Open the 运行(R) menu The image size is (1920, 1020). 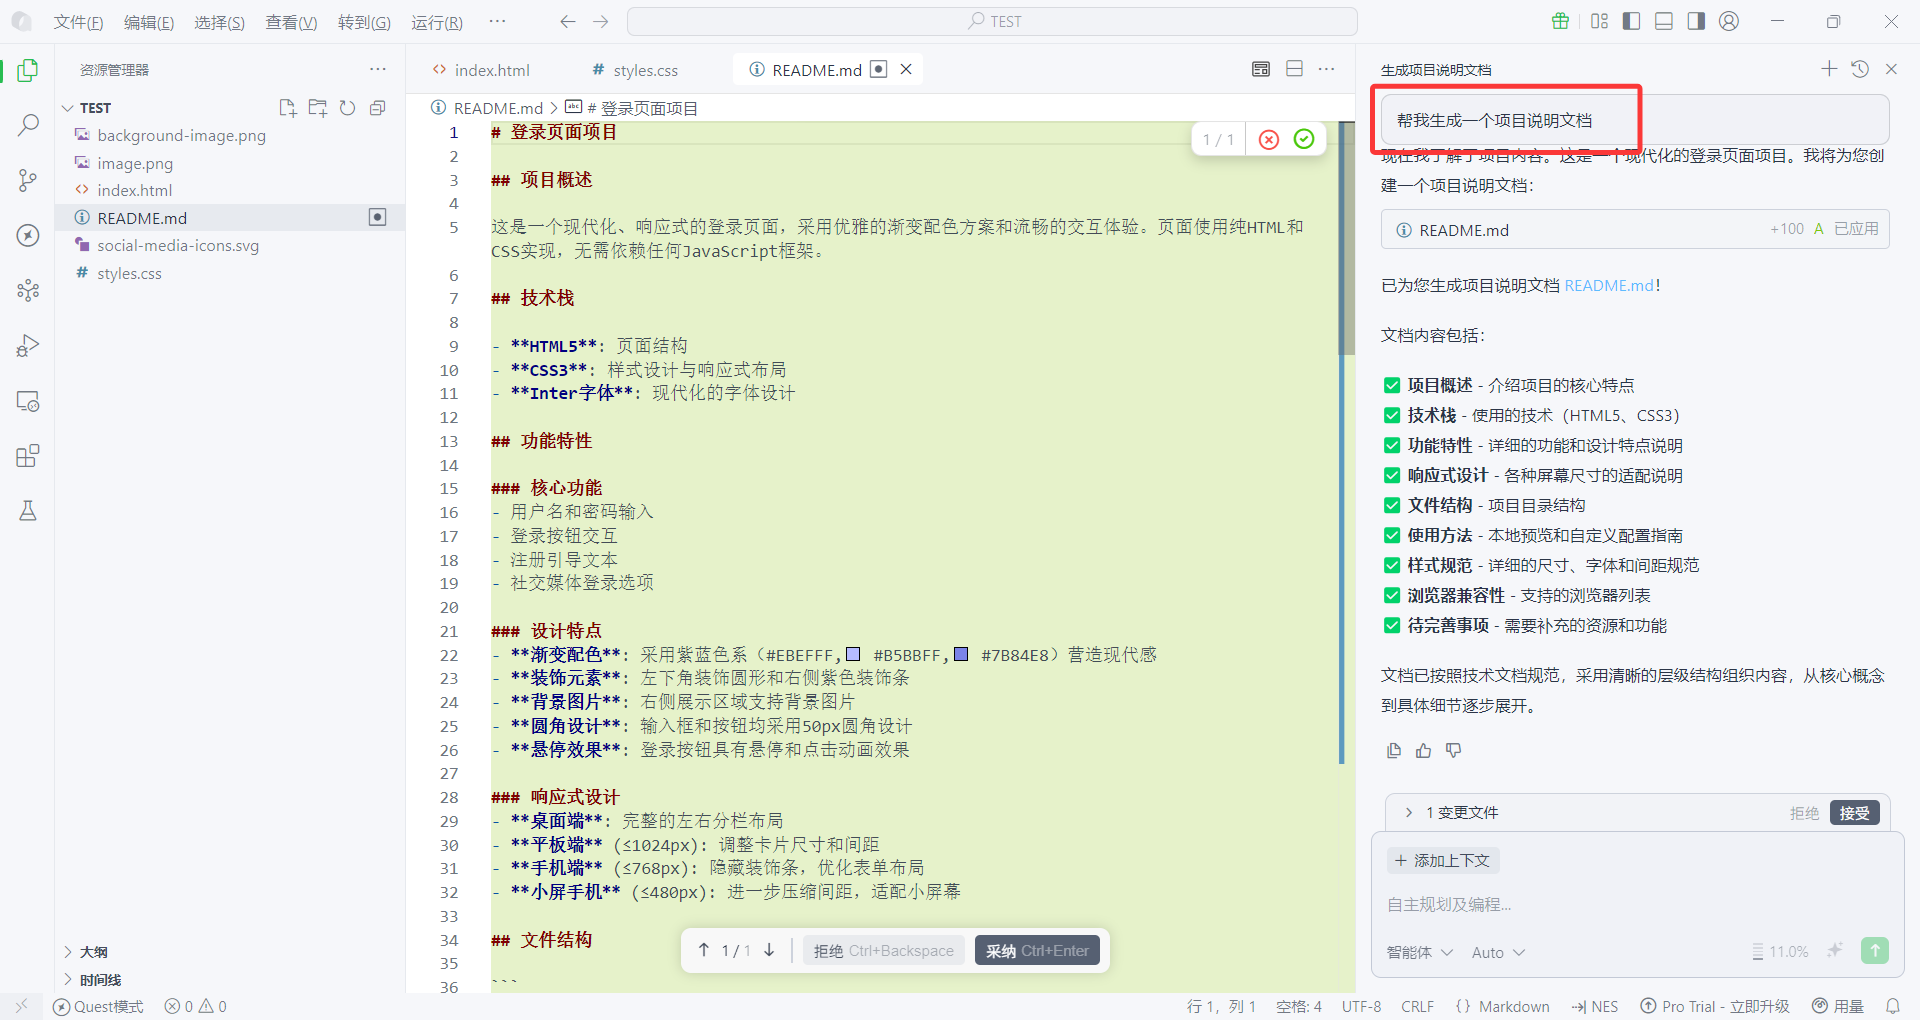click(435, 21)
